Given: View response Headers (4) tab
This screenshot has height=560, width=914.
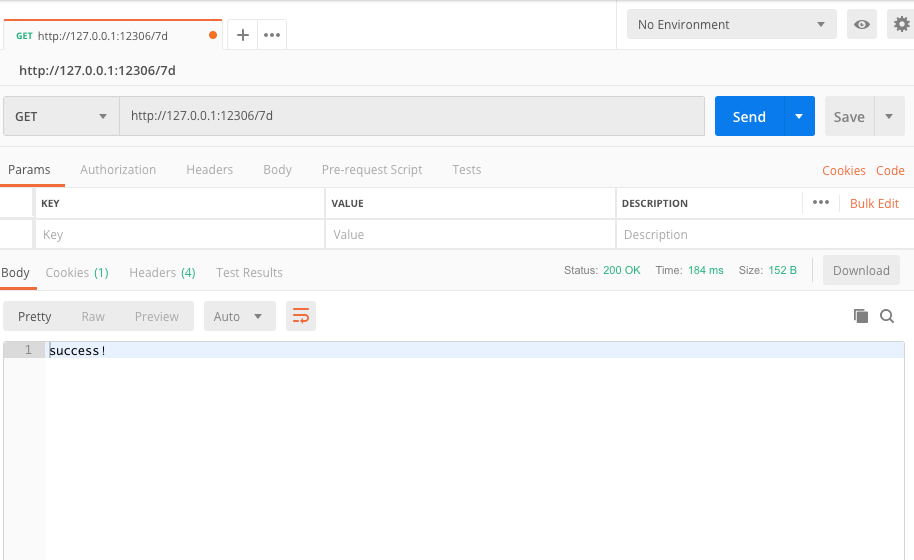Looking at the screenshot, I should 162,272.
